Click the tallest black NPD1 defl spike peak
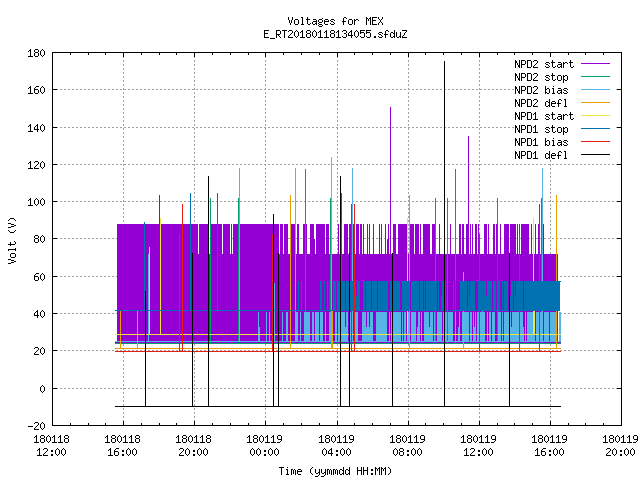This screenshot has height=480, width=640. 444,62
